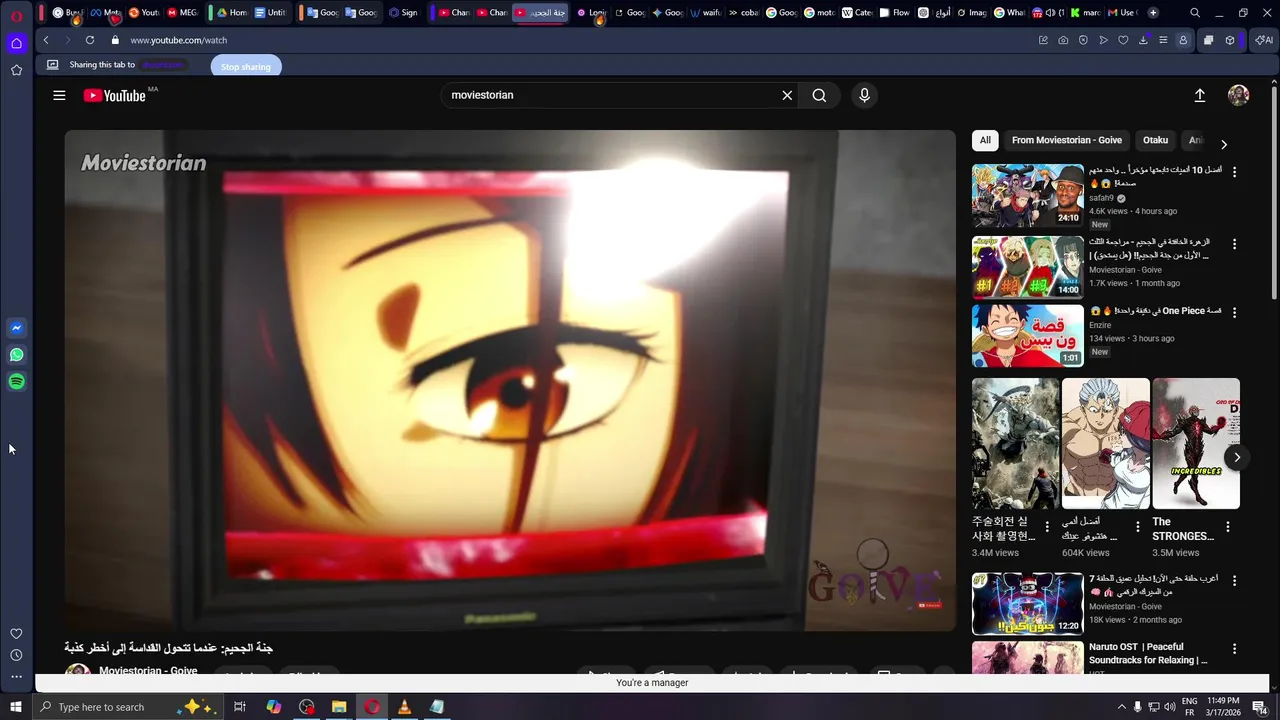This screenshot has height=720, width=1280.
Task: Open Windows Start menu
Action: click(x=16, y=707)
